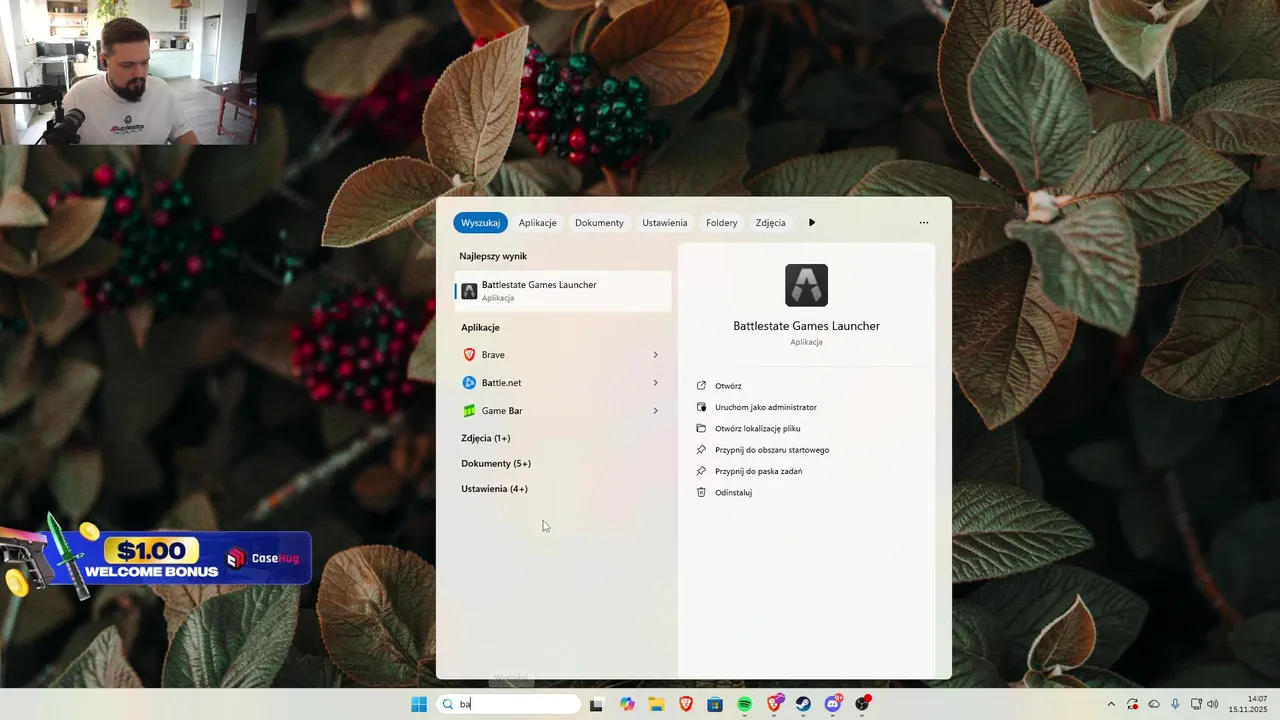Expand Brave result options chevron
1280x720 pixels.
[656, 355]
